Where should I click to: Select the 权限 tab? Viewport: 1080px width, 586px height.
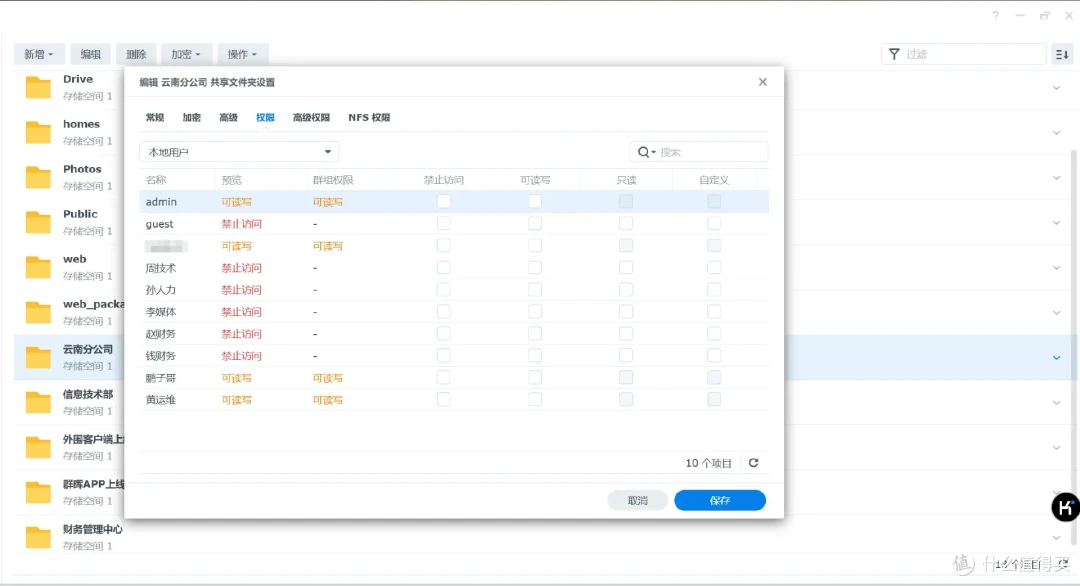click(x=265, y=118)
